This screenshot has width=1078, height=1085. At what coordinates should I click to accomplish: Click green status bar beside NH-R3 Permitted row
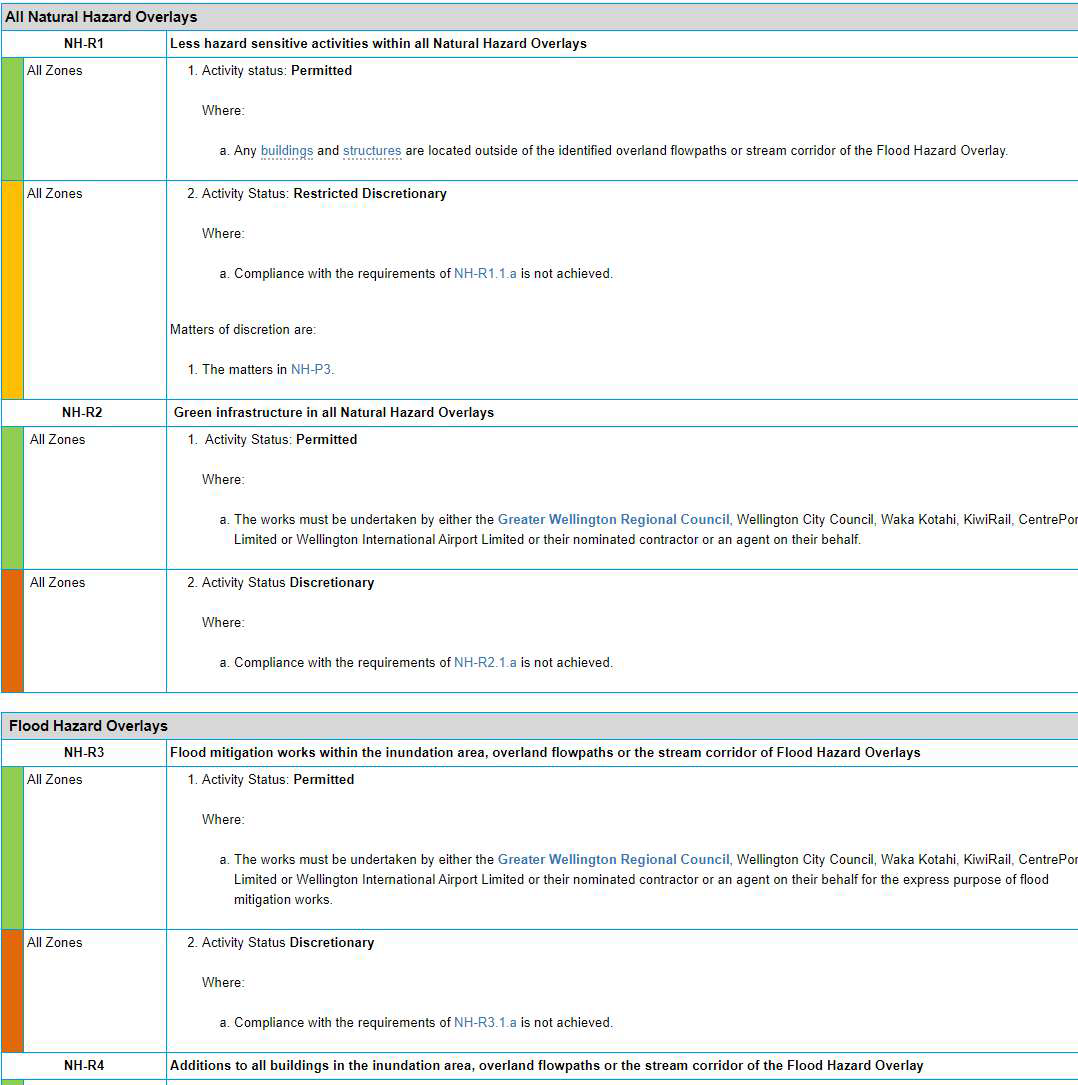pos(12,848)
